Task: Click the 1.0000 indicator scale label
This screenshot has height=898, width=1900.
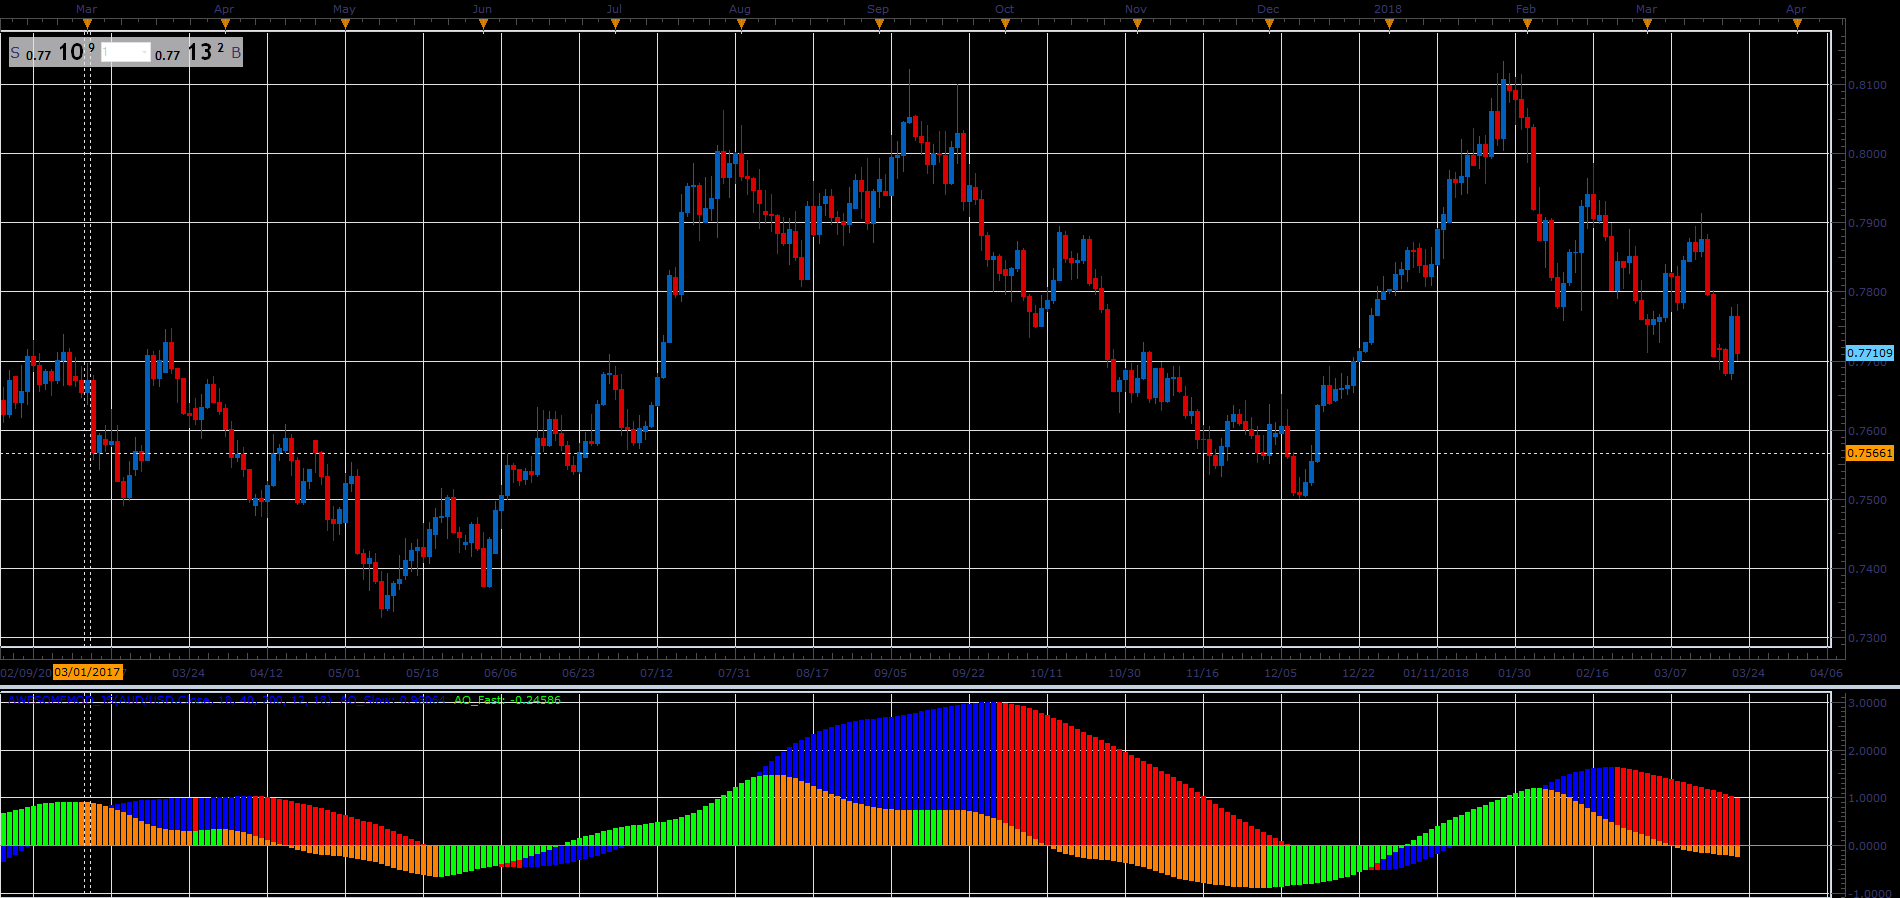Action: 1867,798
